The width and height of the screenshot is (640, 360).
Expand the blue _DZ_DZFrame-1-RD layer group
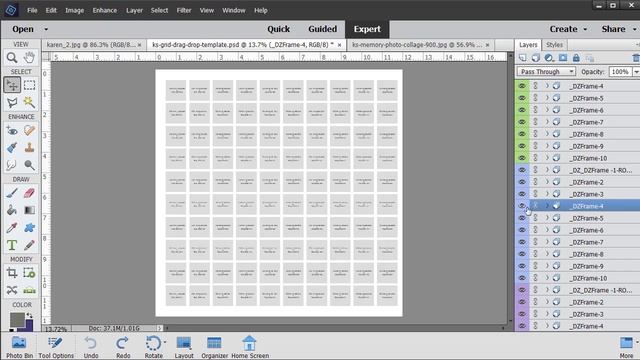point(547,170)
